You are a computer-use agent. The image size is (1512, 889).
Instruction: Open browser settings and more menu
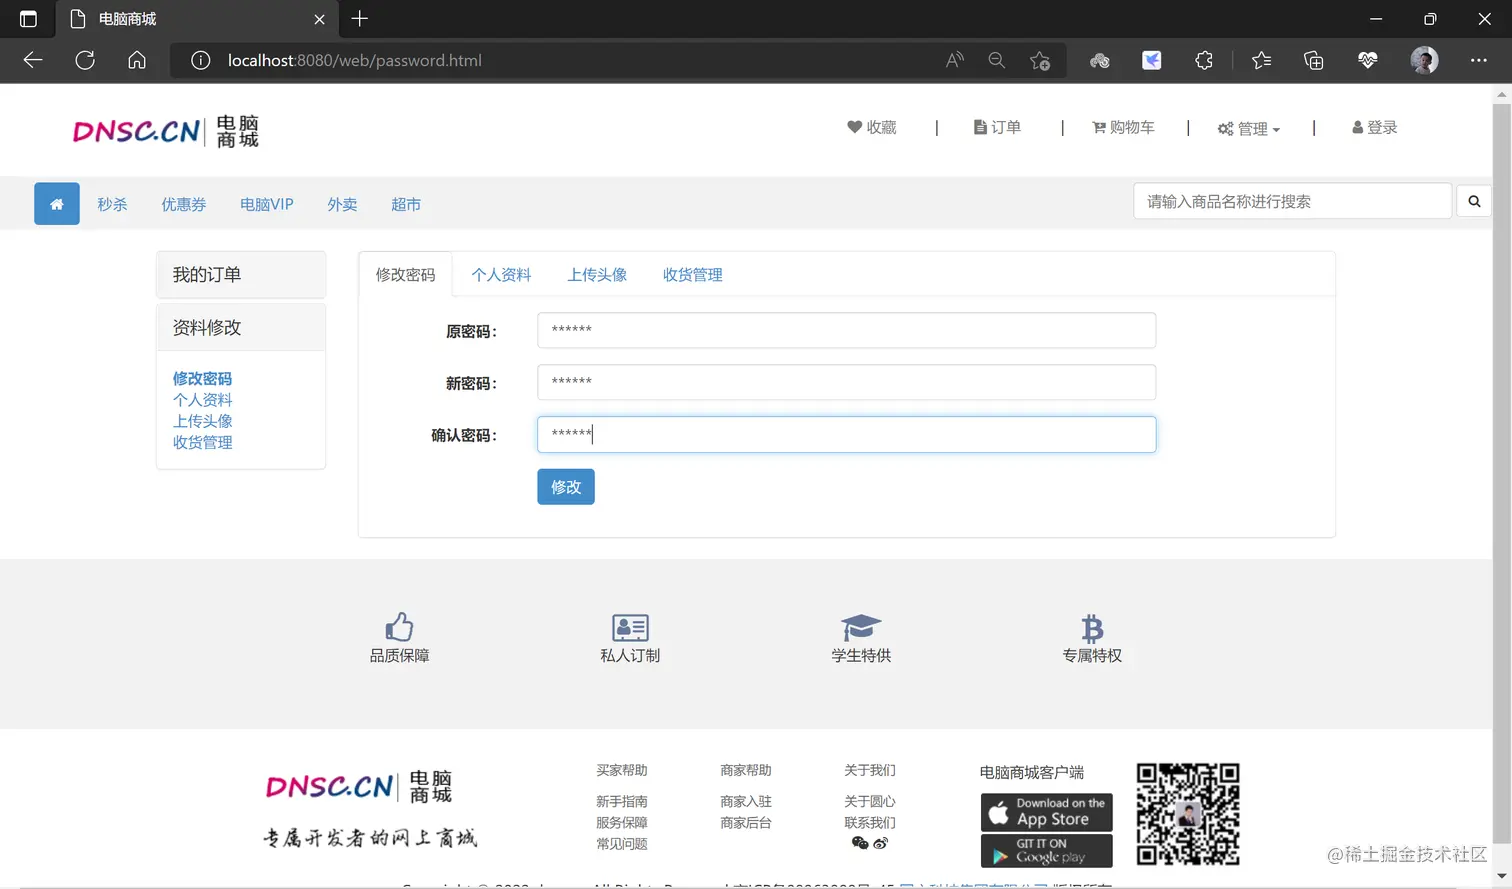tap(1479, 60)
